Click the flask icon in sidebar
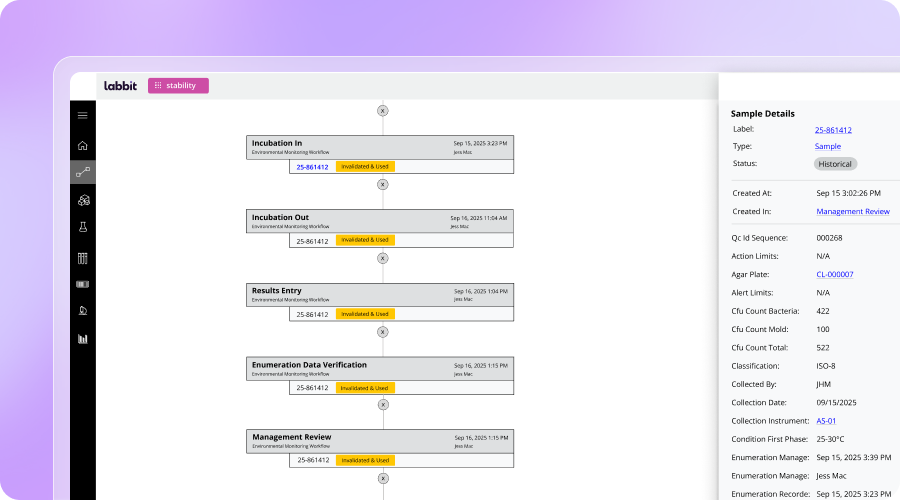This screenshot has width=900, height=500. click(83, 227)
